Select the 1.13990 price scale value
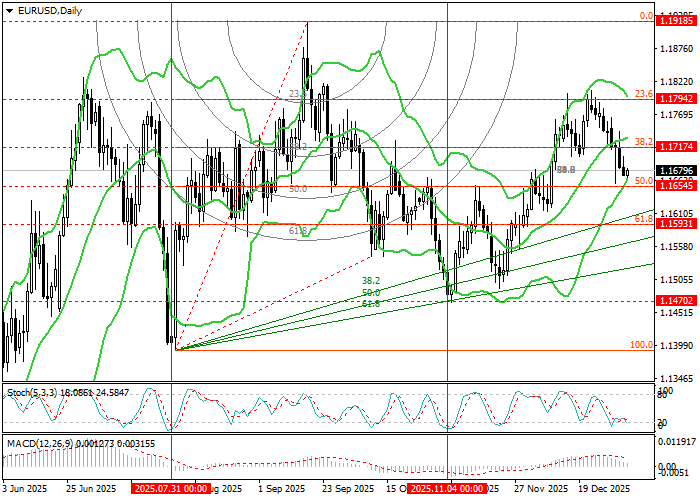The image size is (700, 500). tap(676, 346)
